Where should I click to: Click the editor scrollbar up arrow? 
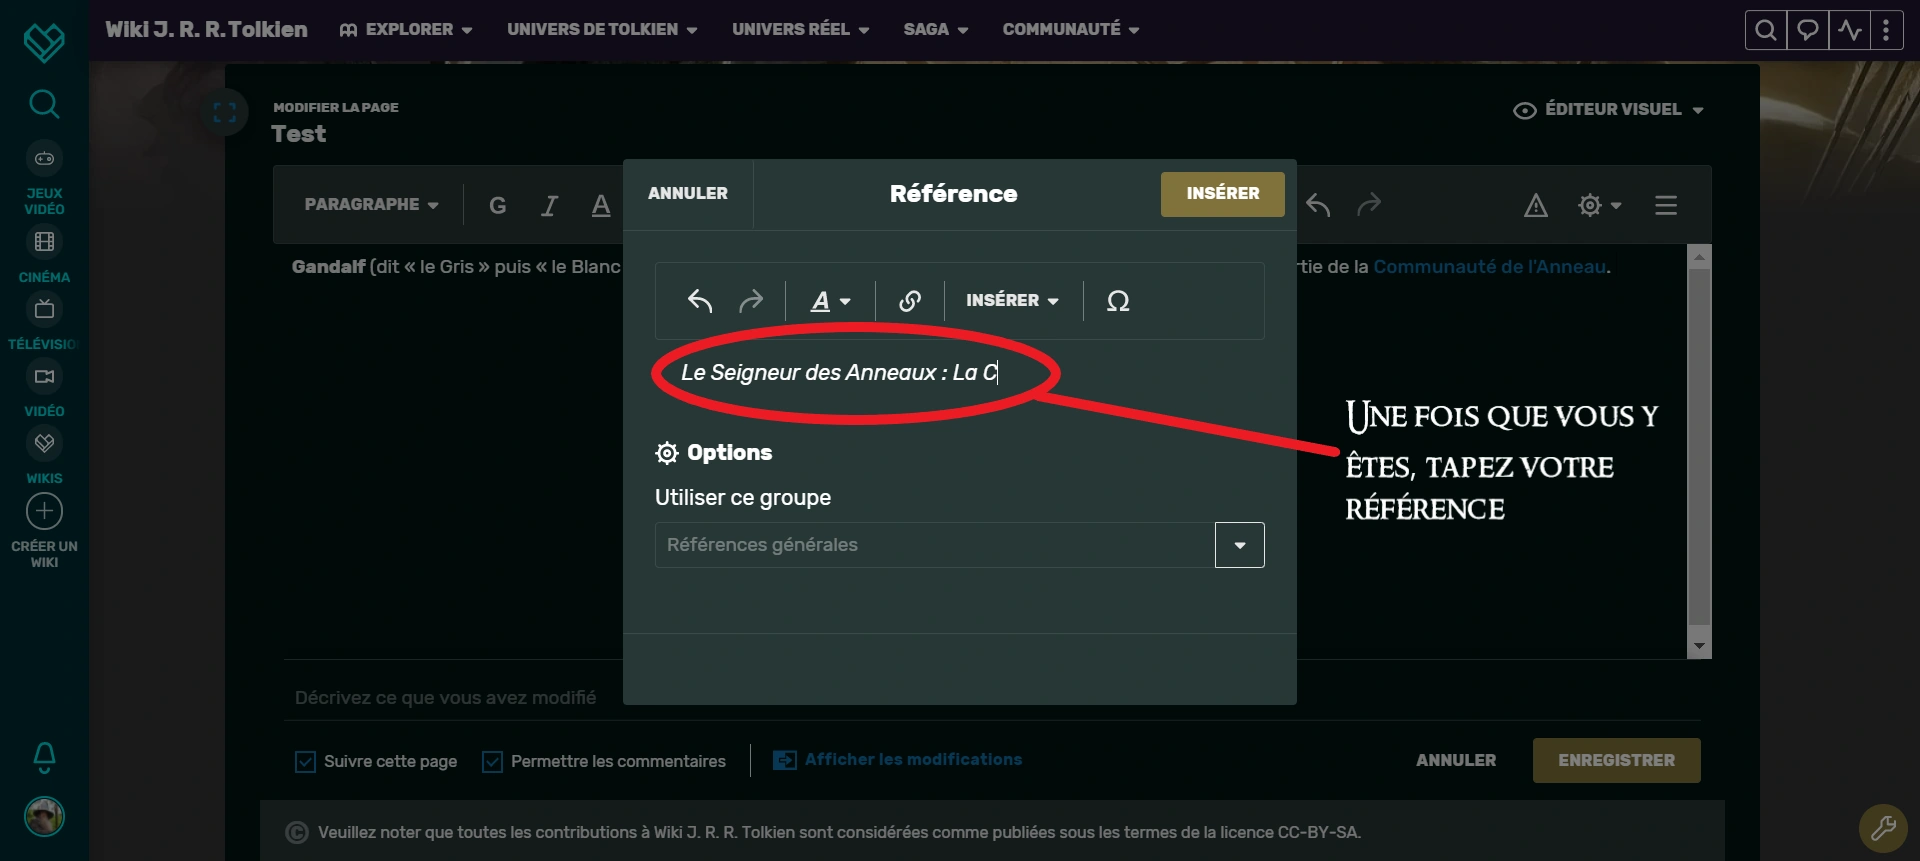pyautogui.click(x=1699, y=257)
